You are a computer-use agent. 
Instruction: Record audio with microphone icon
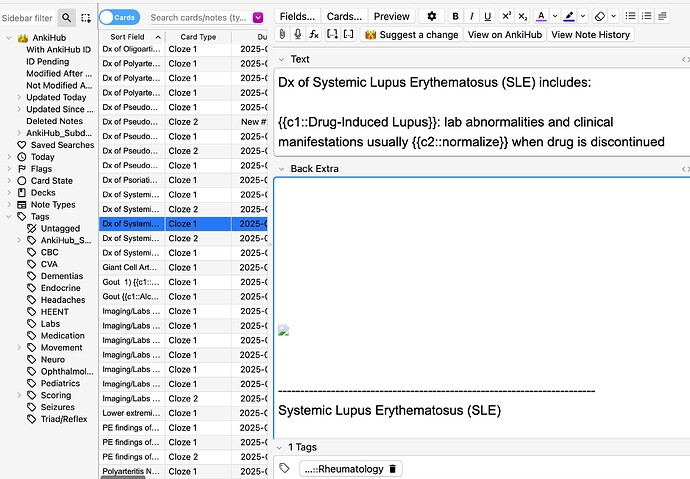pos(298,34)
